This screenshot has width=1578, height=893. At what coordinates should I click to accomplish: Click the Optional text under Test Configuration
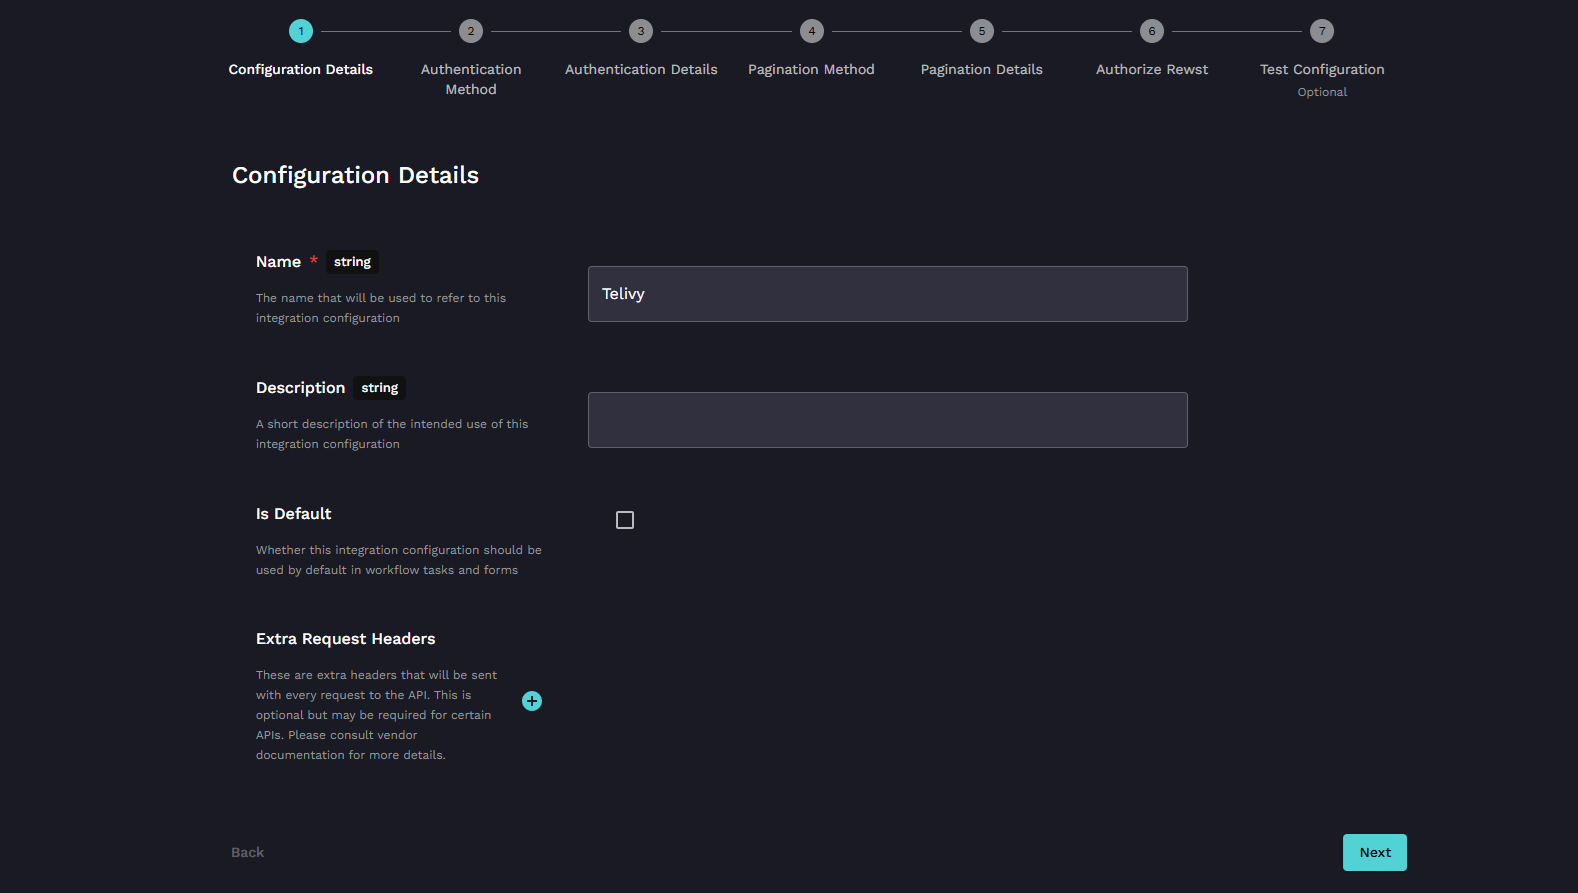1322,92
